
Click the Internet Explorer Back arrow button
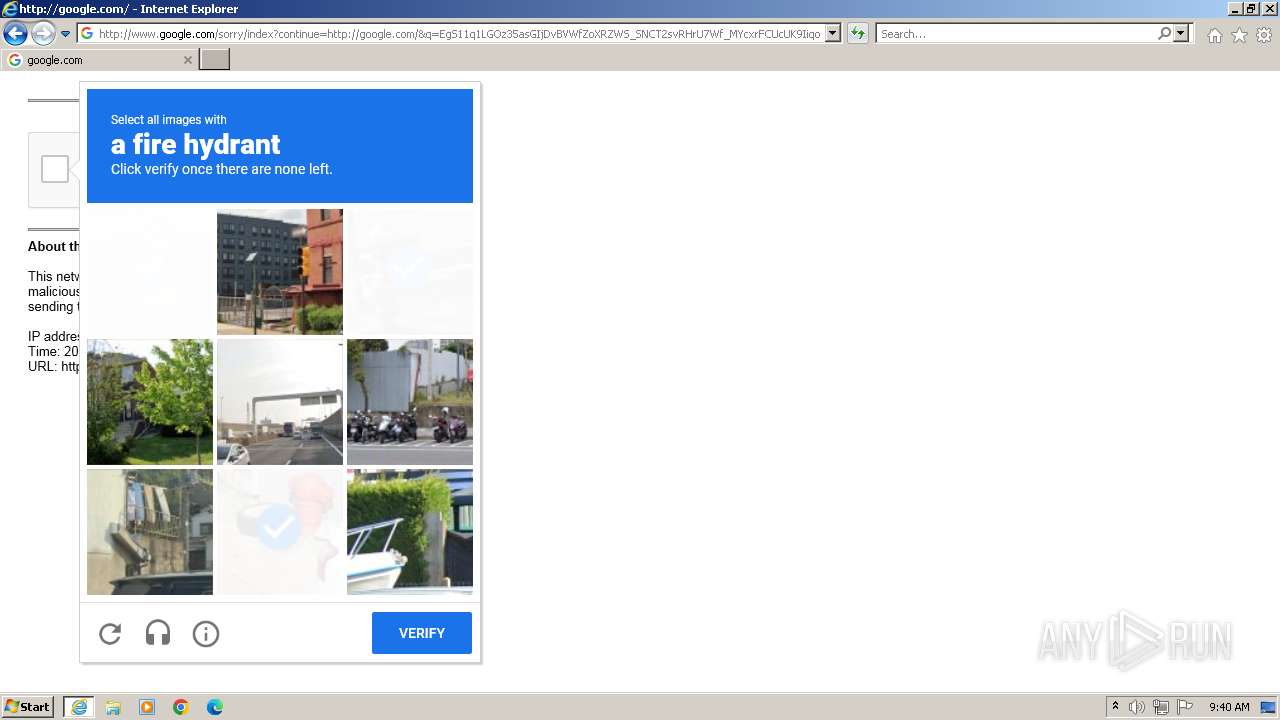point(15,34)
